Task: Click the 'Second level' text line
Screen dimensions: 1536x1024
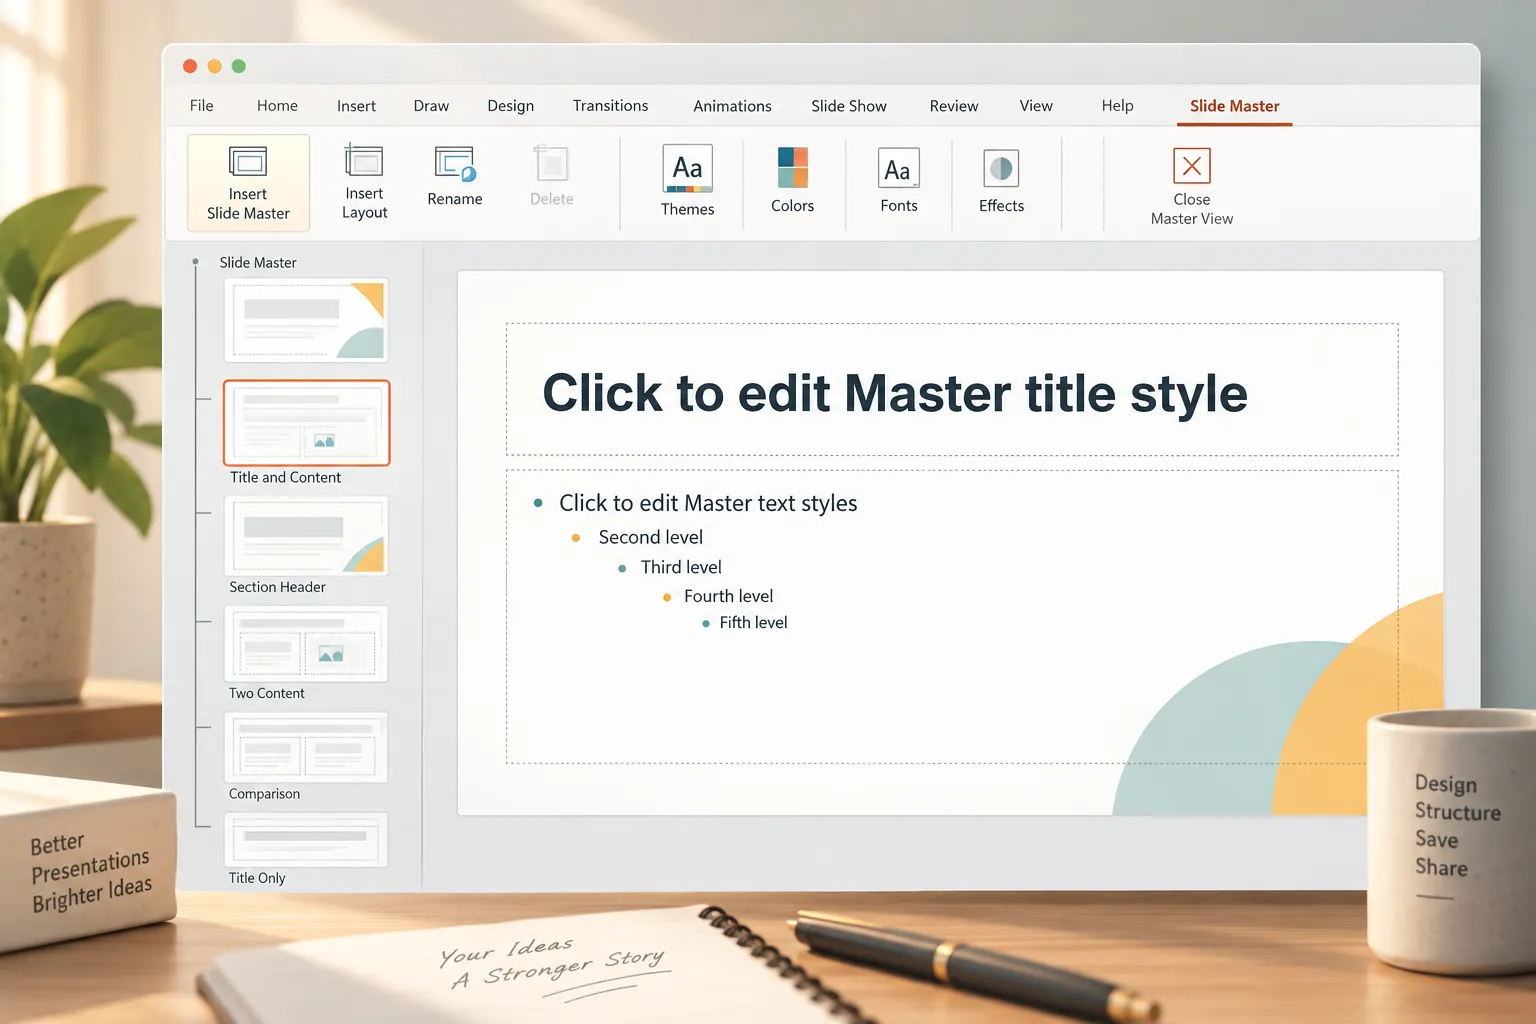Action: pos(651,537)
